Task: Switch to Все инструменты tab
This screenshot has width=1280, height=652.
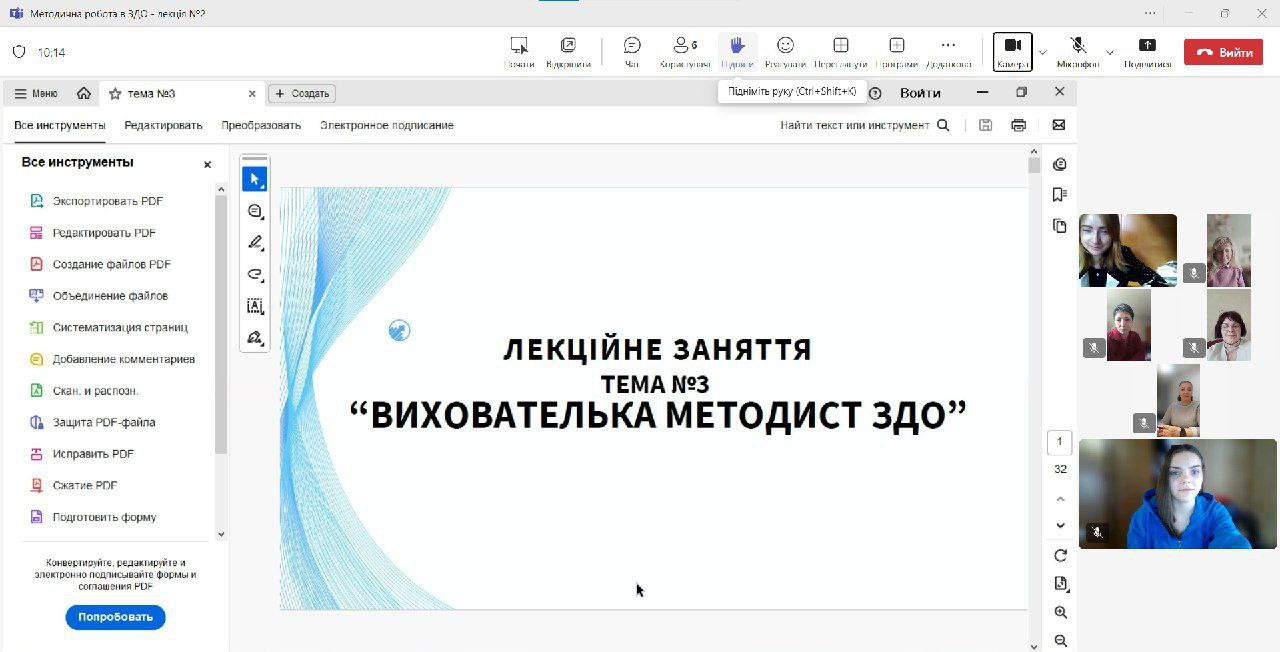Action: click(x=60, y=125)
